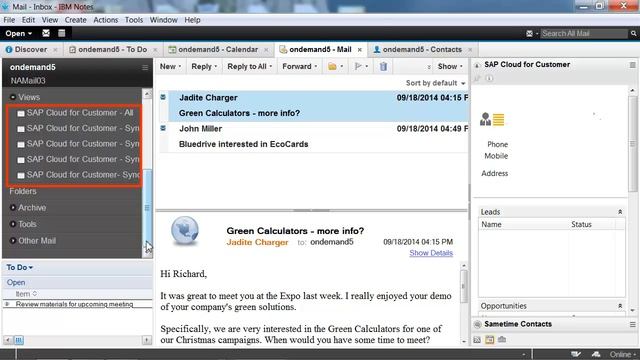Click the ondemand5 navigator menu icon
This screenshot has height=360, width=640.
pyautogui.click(x=145, y=67)
